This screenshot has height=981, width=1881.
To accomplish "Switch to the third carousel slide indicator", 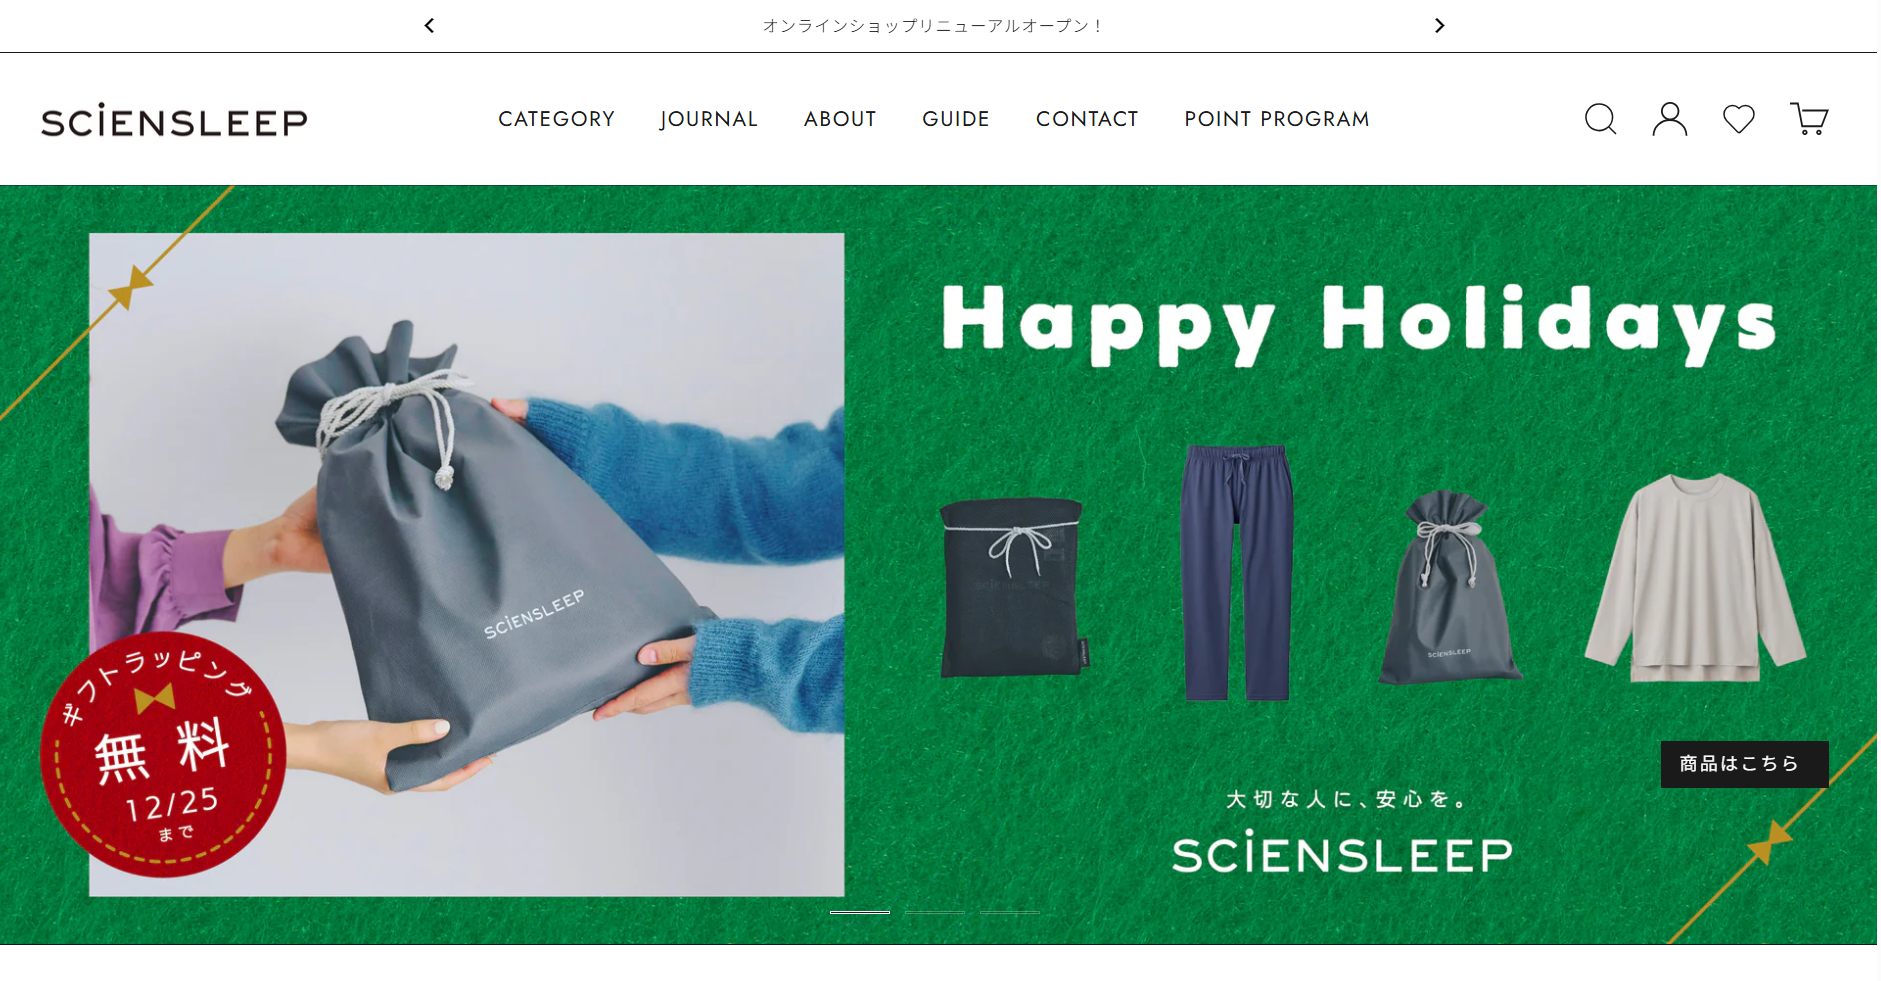I will tap(1009, 912).
